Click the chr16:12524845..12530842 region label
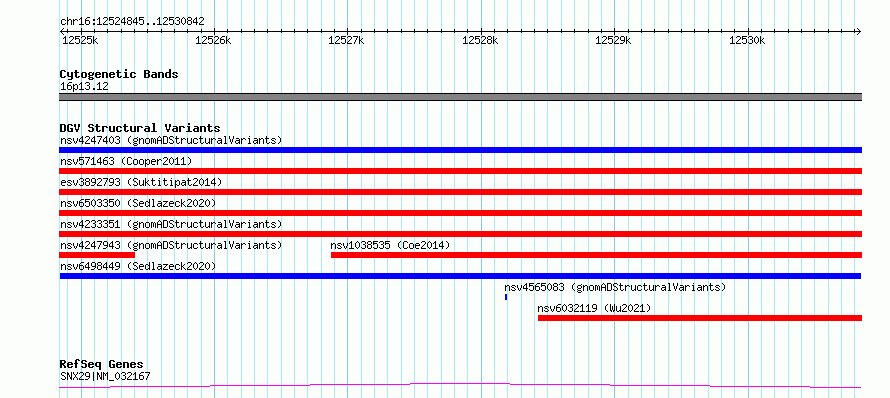Image resolution: width=890 pixels, height=398 pixels. tap(132, 22)
